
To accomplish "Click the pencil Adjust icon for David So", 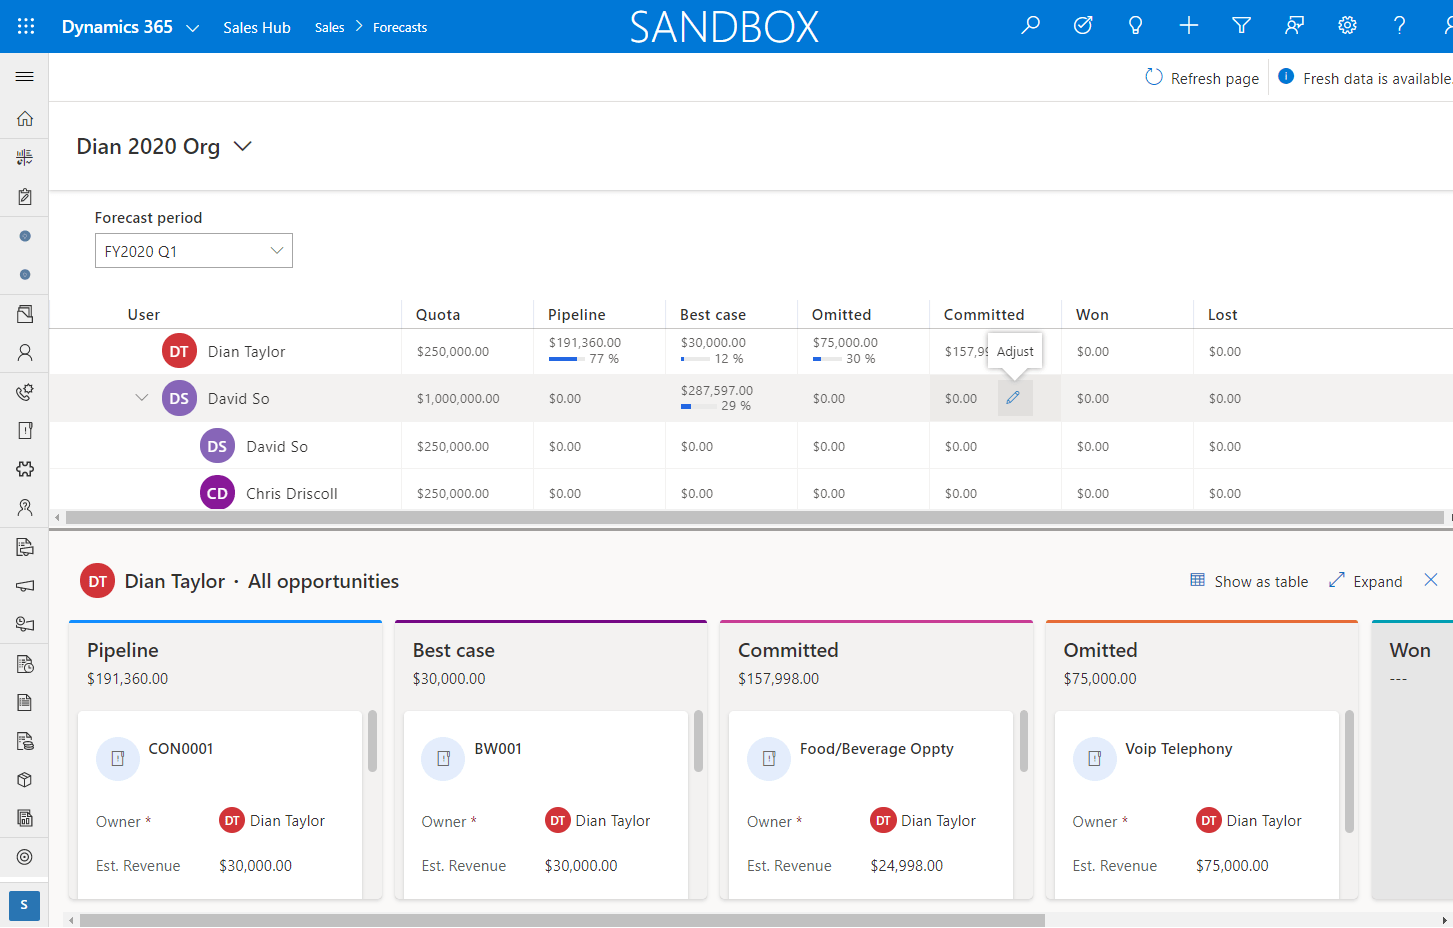I will pyautogui.click(x=1013, y=398).
